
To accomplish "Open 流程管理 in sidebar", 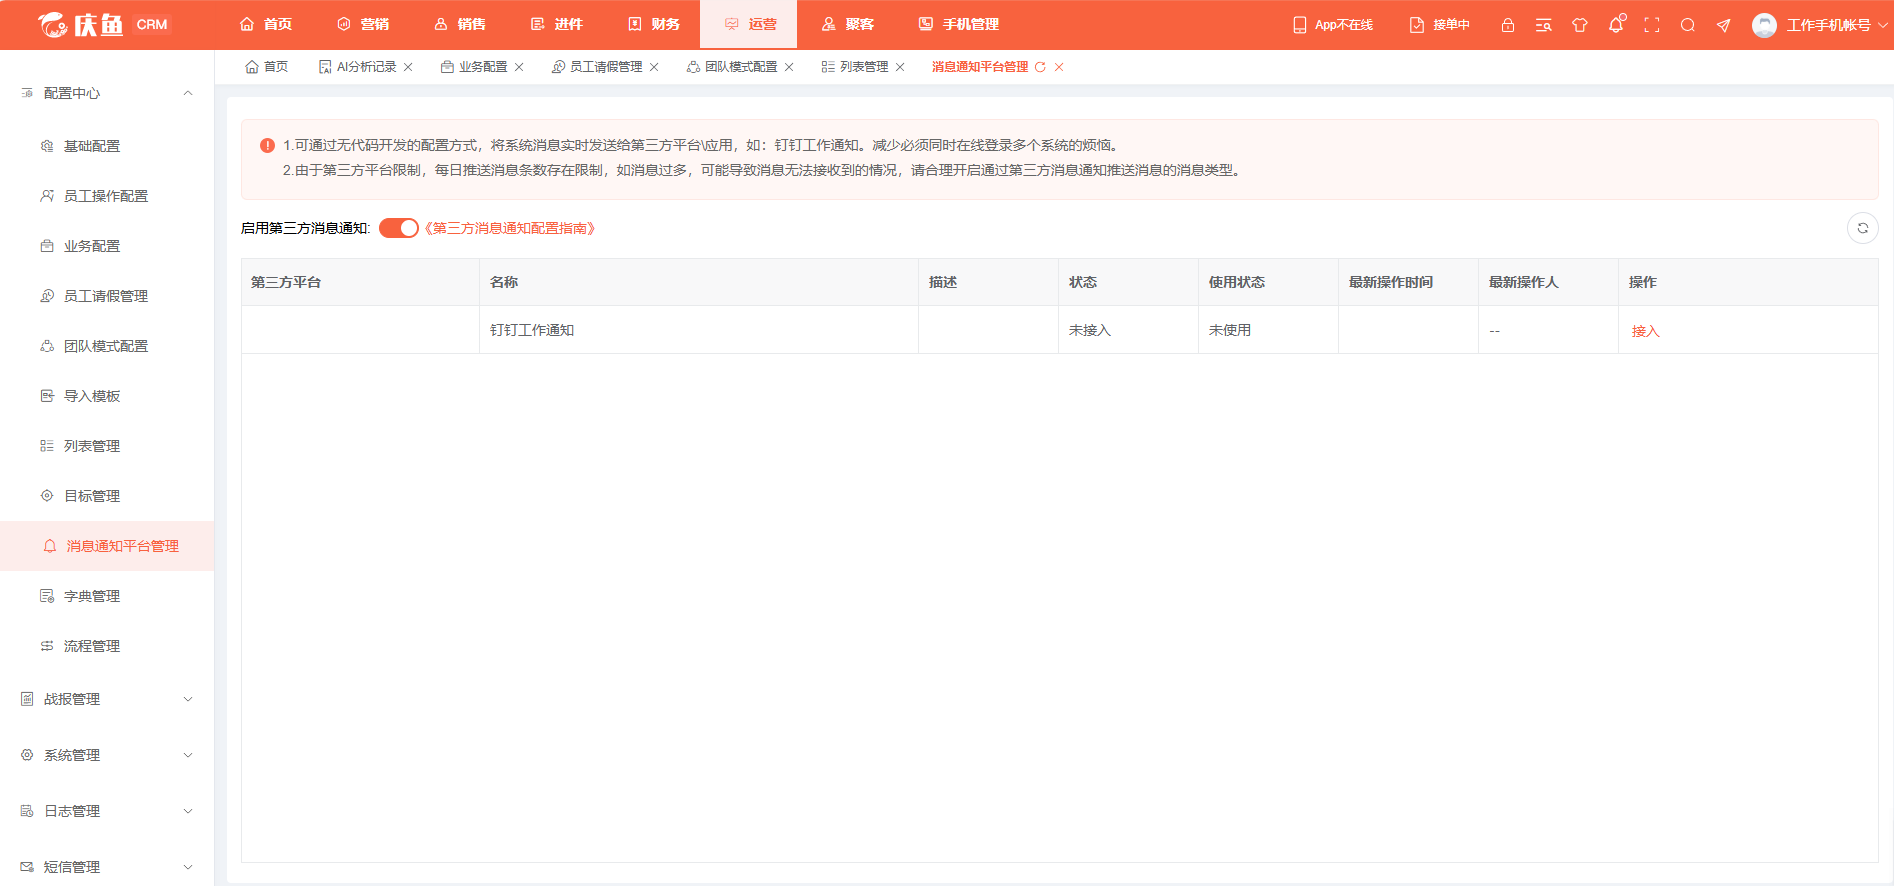I will click(107, 646).
